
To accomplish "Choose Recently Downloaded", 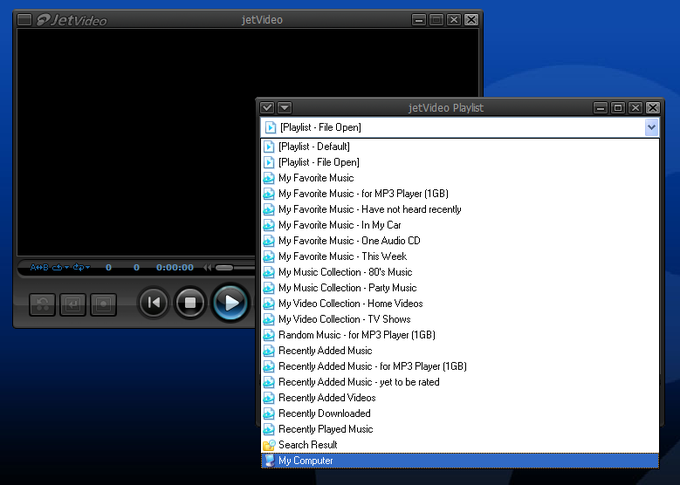I will 460,413.
